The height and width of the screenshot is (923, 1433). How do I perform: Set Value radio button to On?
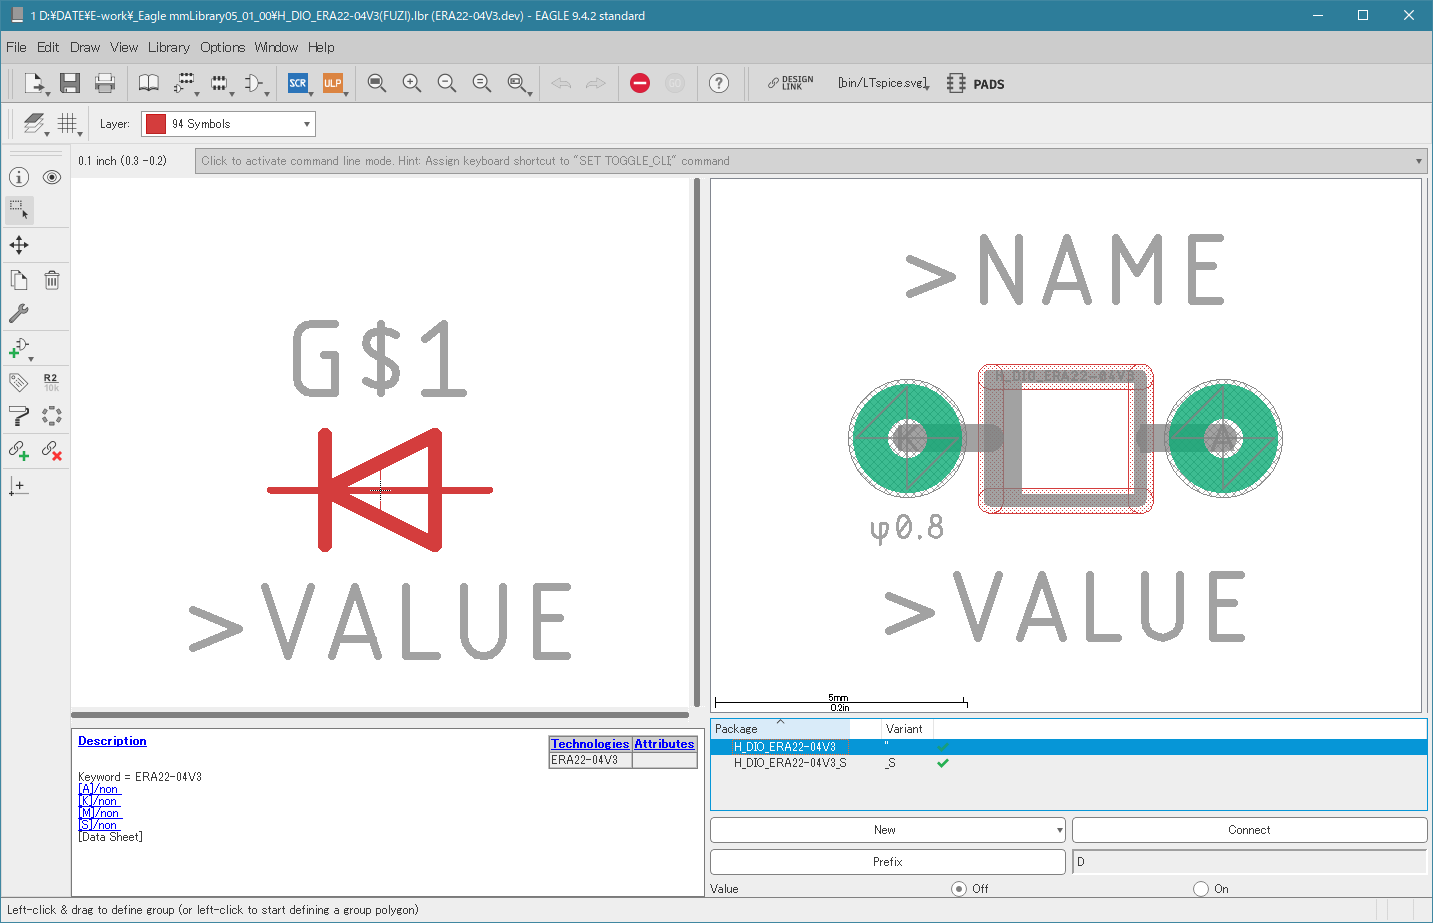[x=1201, y=889]
